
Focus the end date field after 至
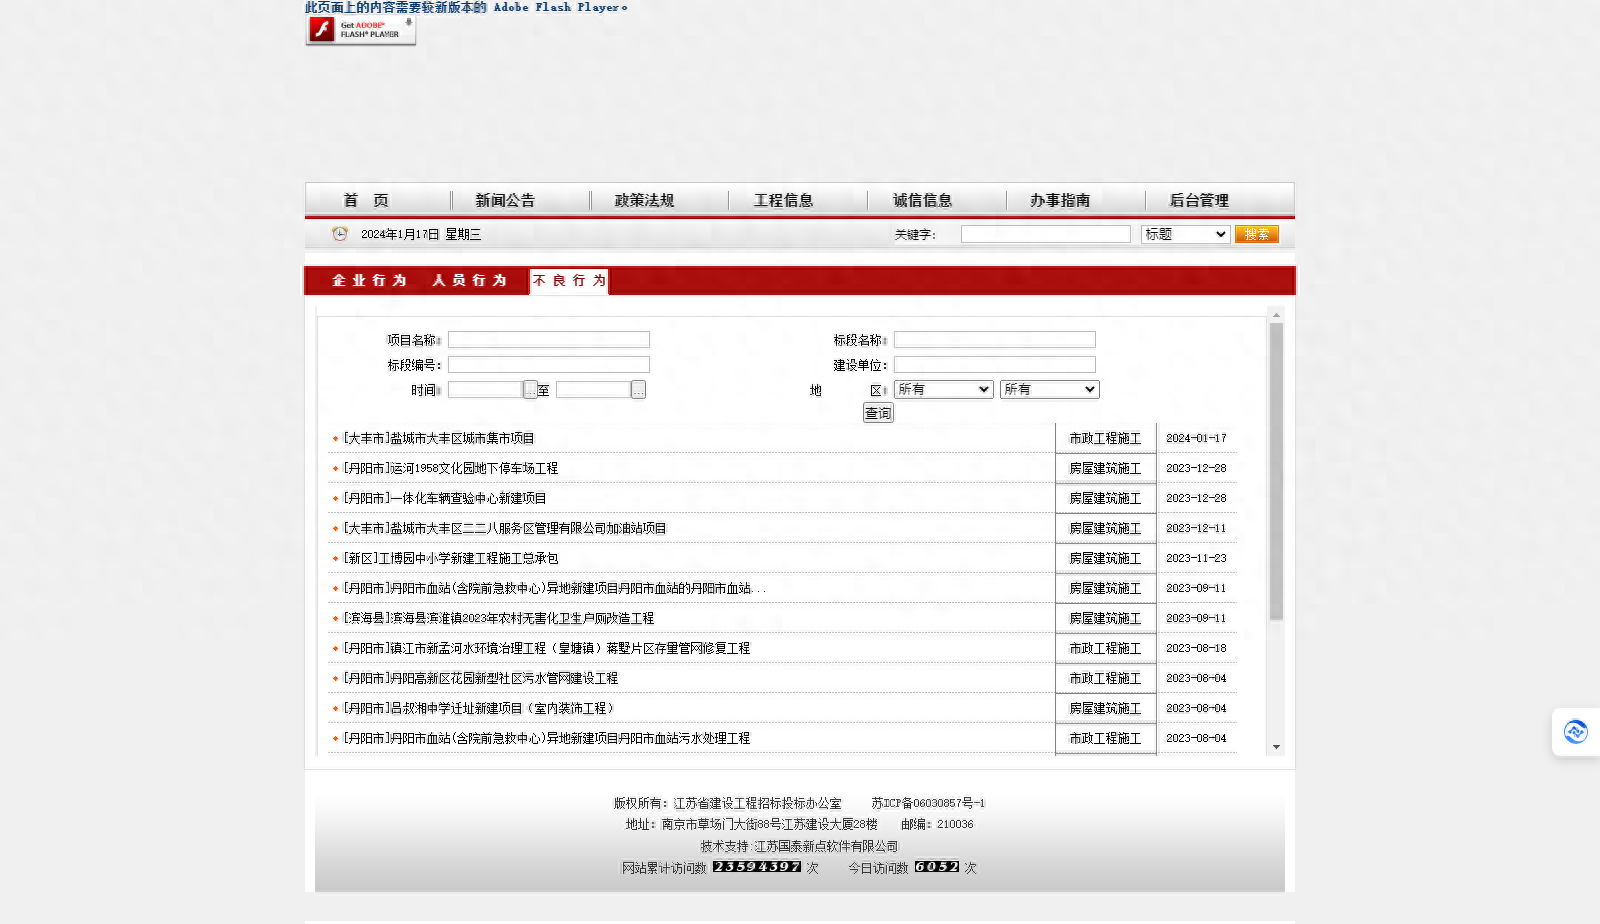click(594, 390)
